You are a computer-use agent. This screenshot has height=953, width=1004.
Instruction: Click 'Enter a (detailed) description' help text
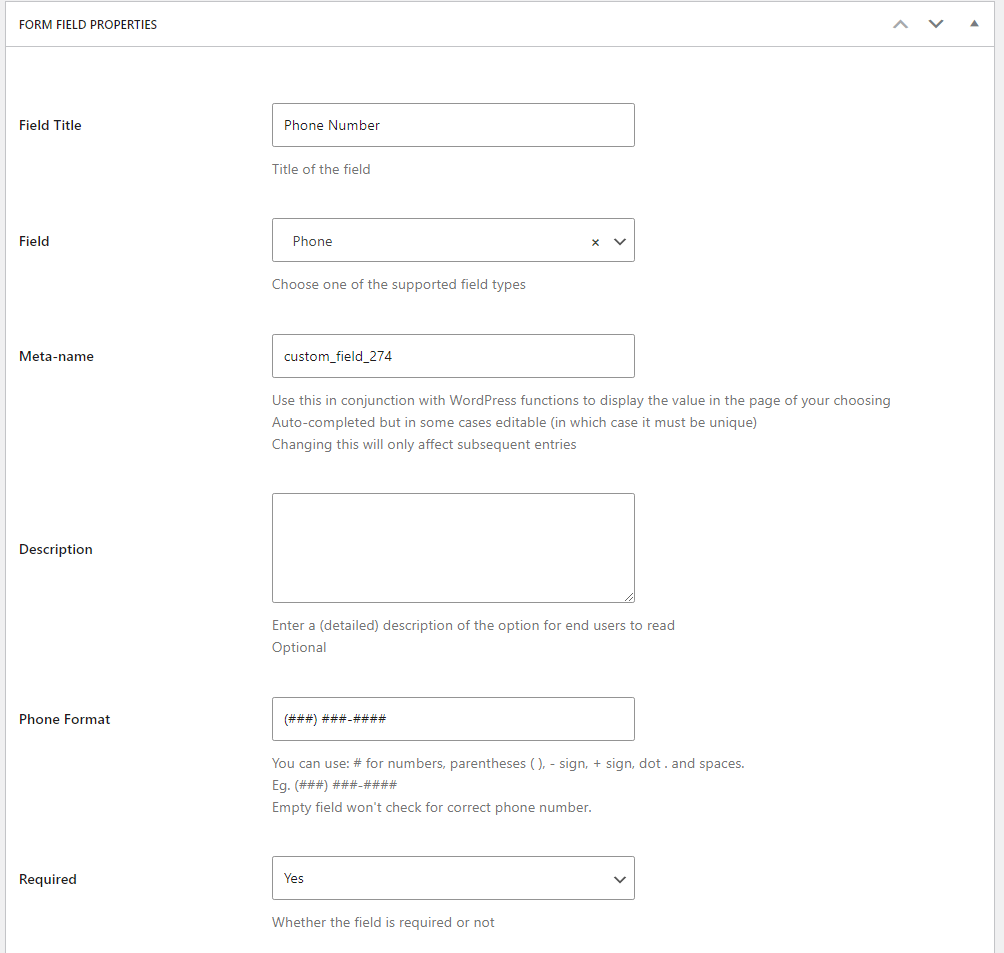pos(473,626)
